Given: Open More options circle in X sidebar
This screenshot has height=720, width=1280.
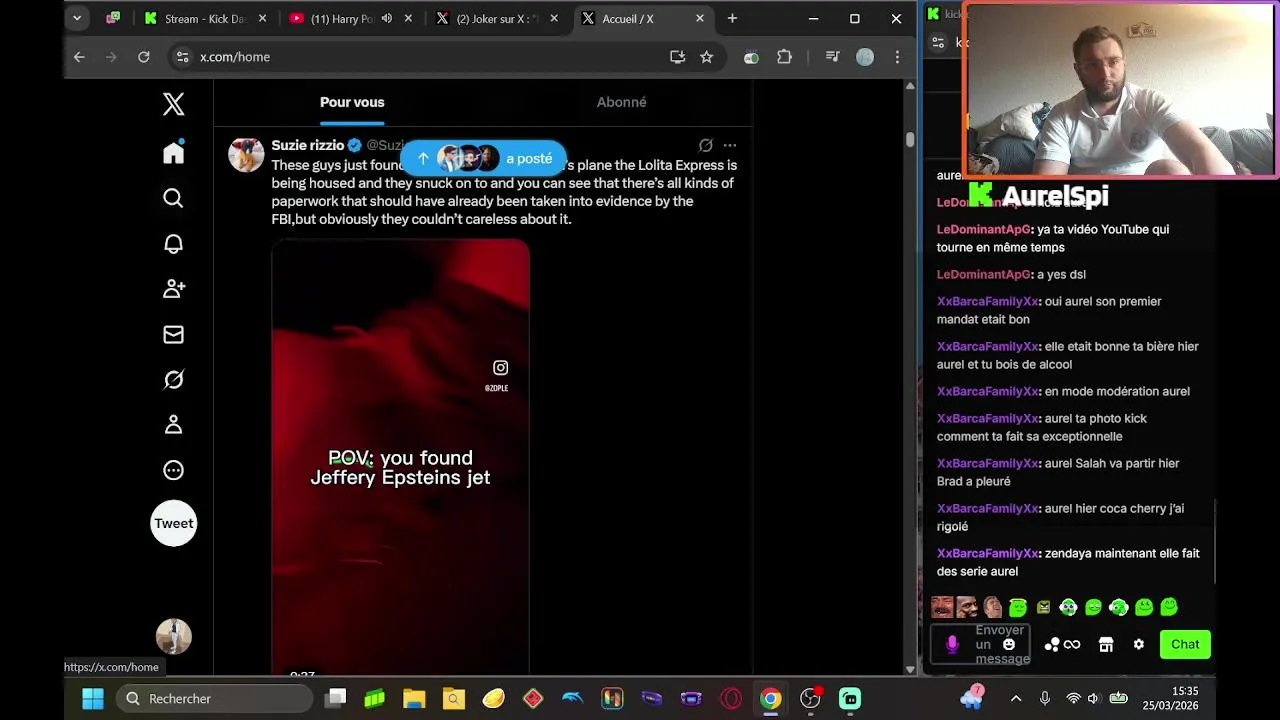Looking at the screenshot, I should pyautogui.click(x=173, y=470).
